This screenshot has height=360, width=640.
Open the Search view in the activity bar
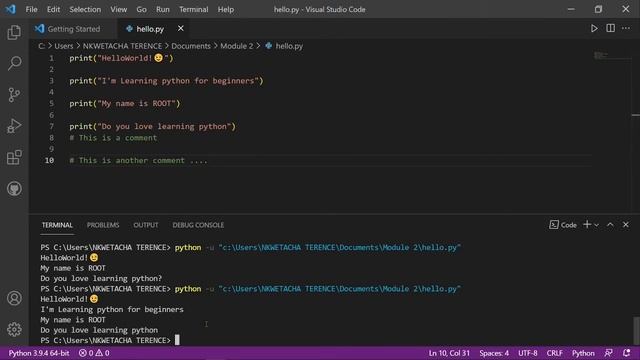[14, 63]
